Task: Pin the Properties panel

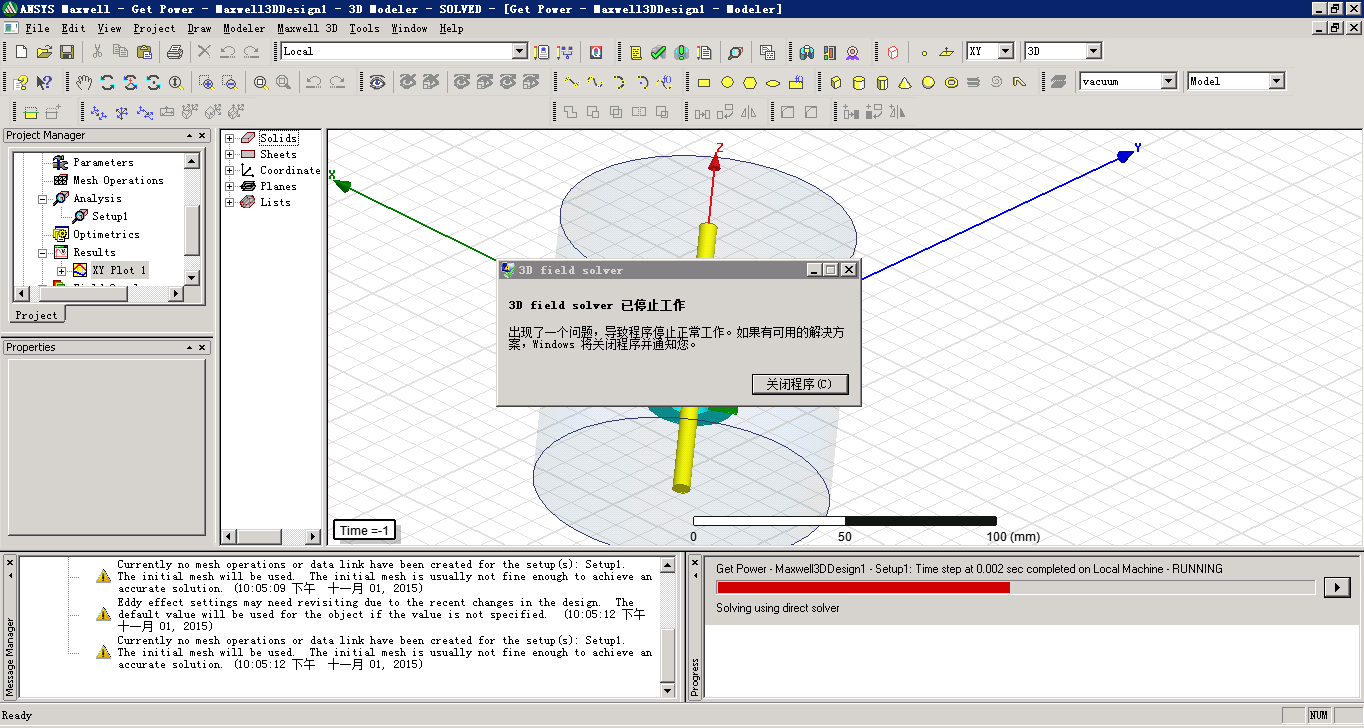Action: (x=188, y=347)
